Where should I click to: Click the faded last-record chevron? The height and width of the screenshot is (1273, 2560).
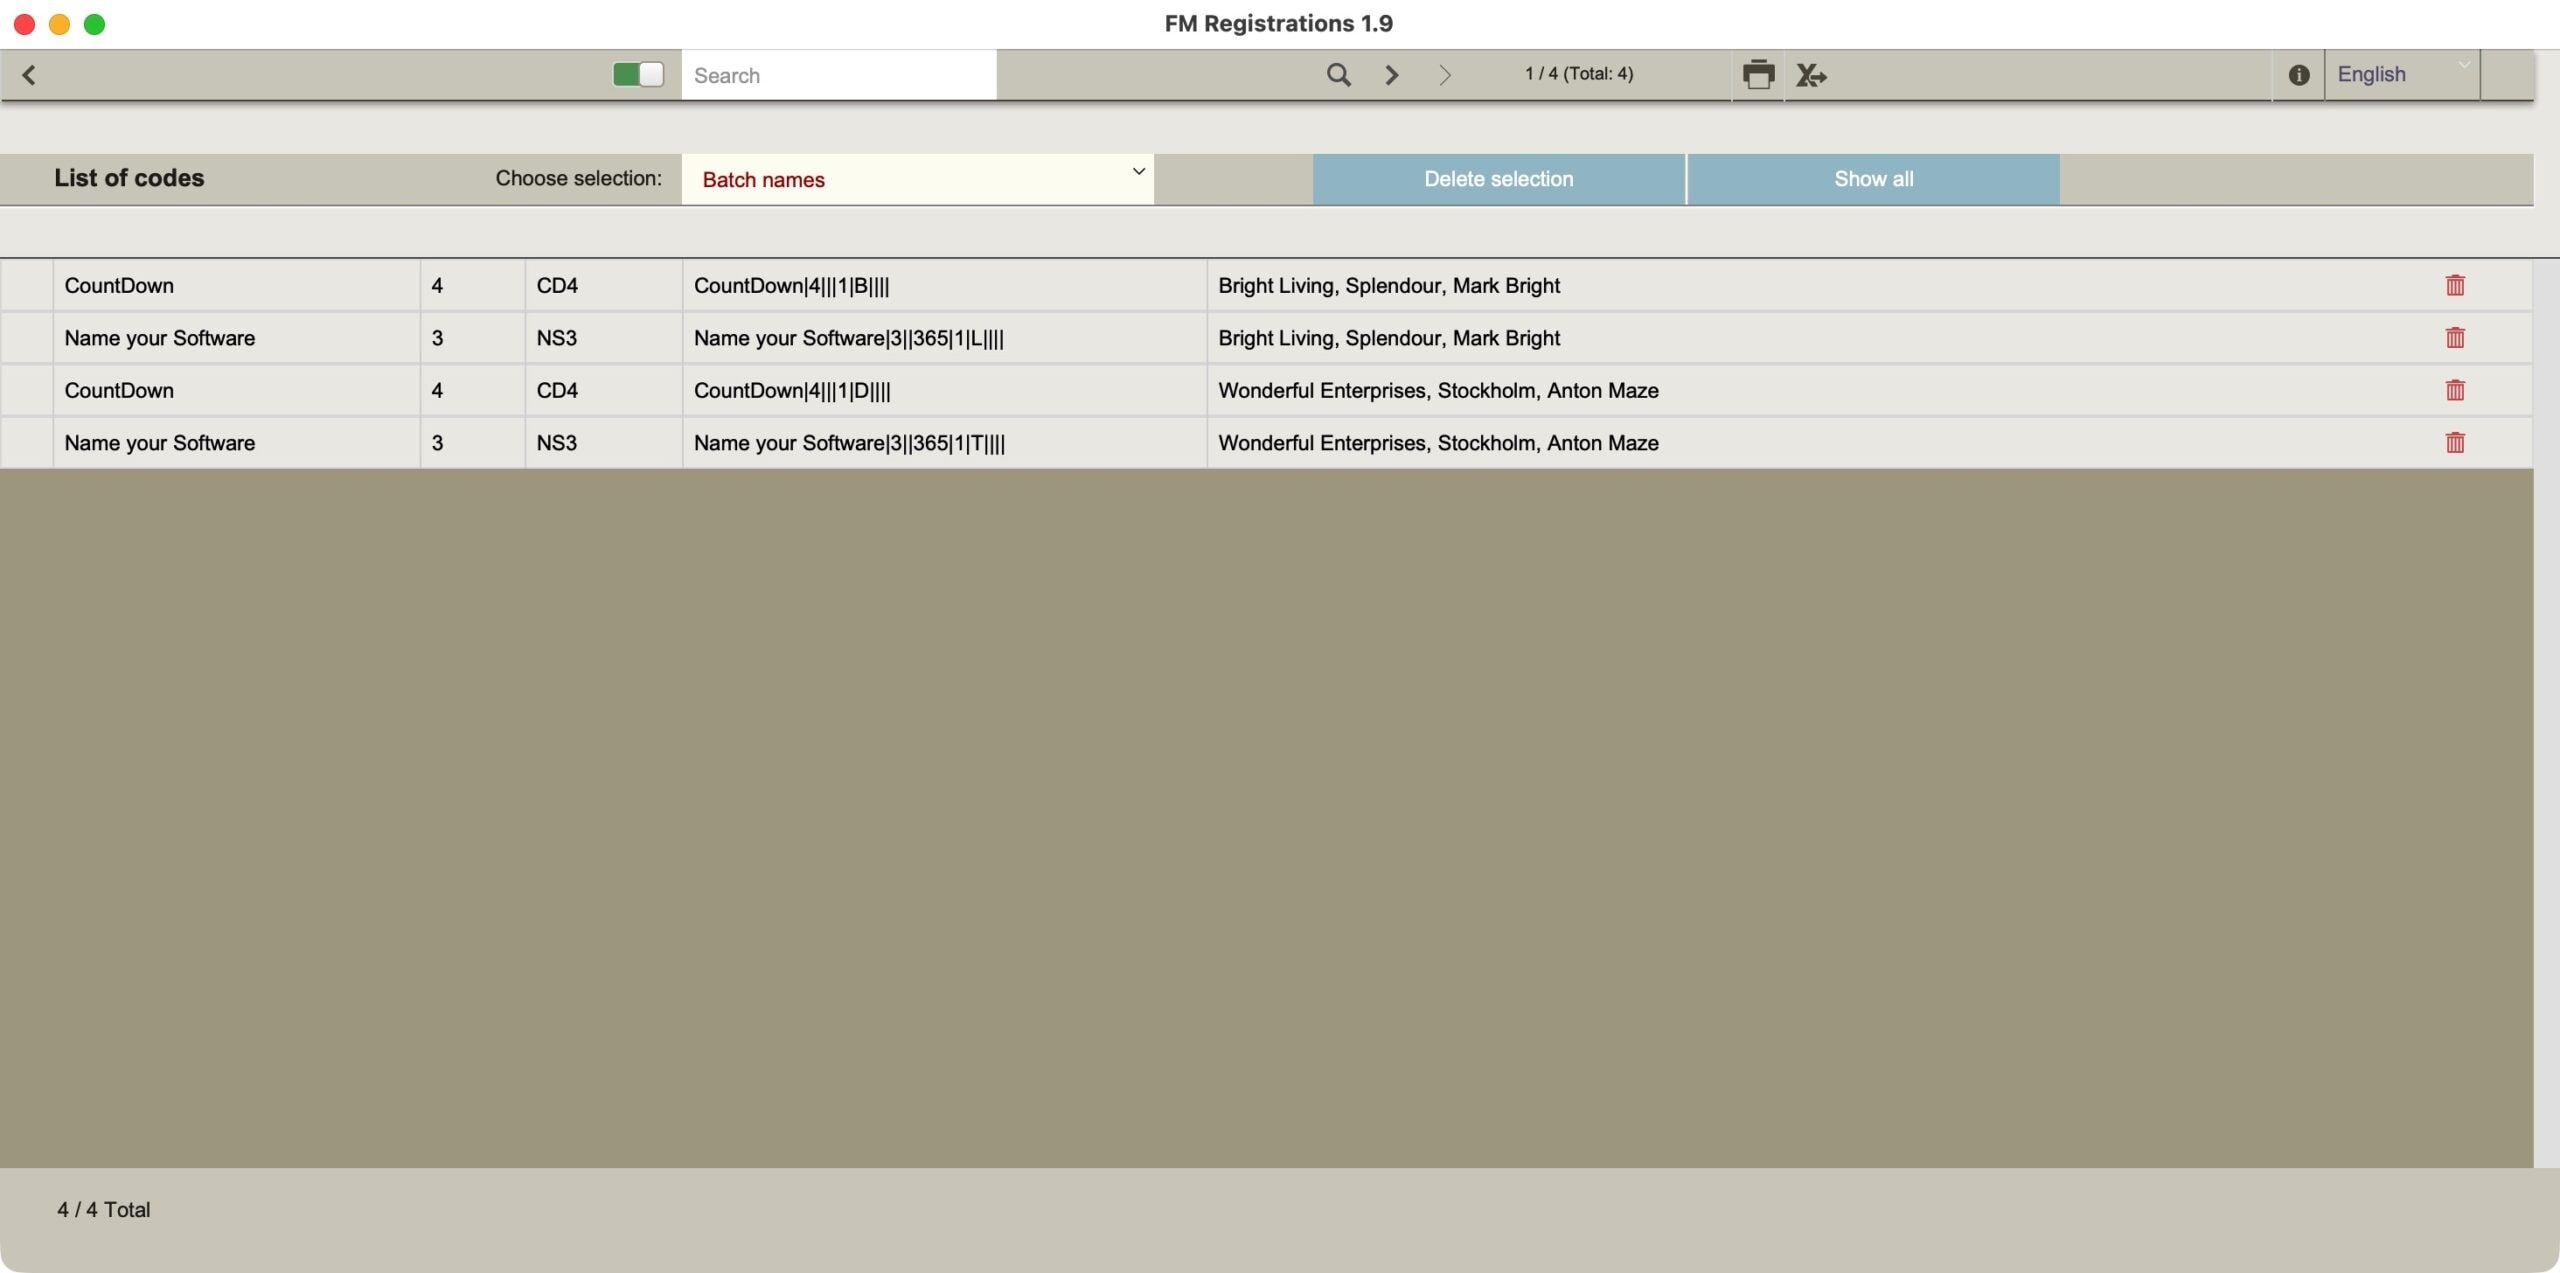[1444, 75]
